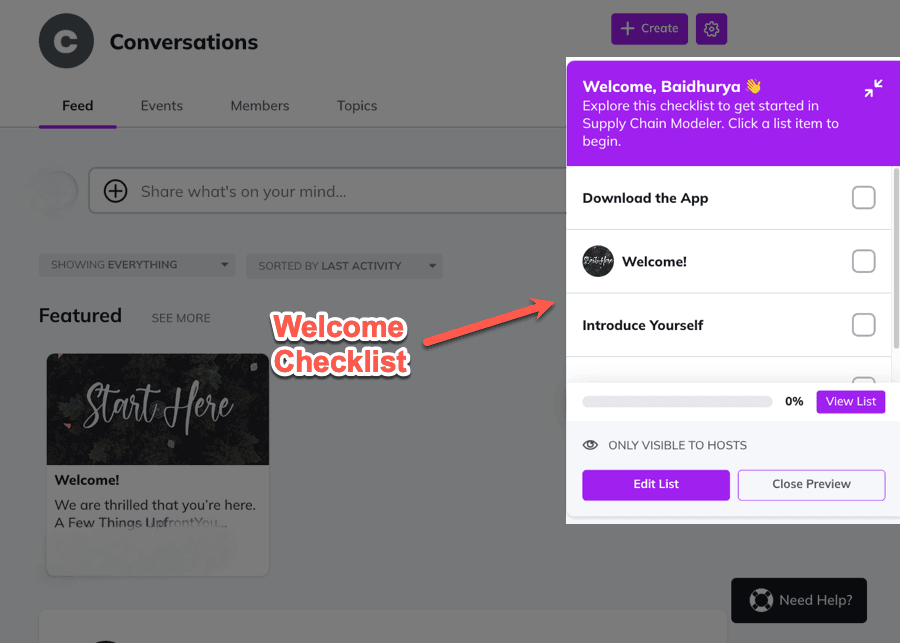Click the plus icon on the Create button
Screen dimensions: 900x643
pos(628,29)
